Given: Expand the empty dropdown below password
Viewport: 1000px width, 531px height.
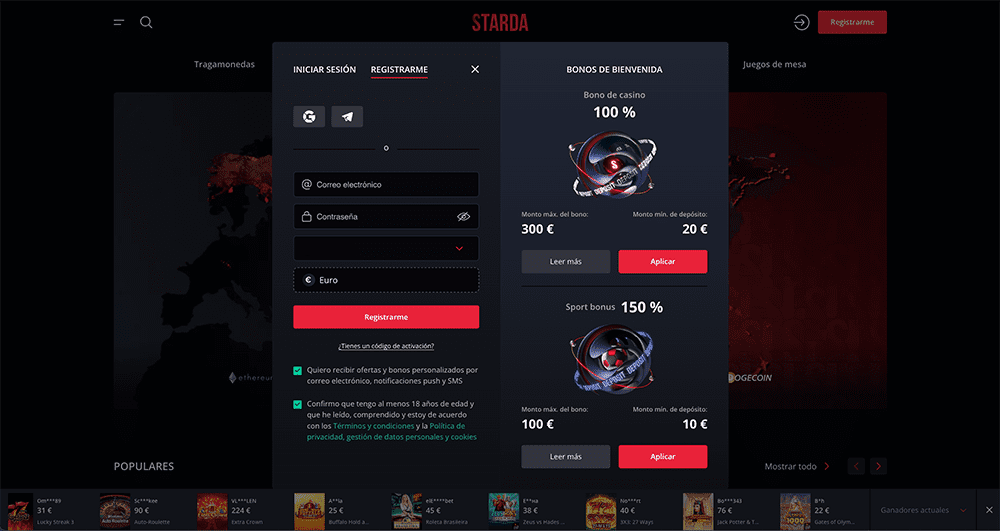Looking at the screenshot, I should [x=386, y=249].
